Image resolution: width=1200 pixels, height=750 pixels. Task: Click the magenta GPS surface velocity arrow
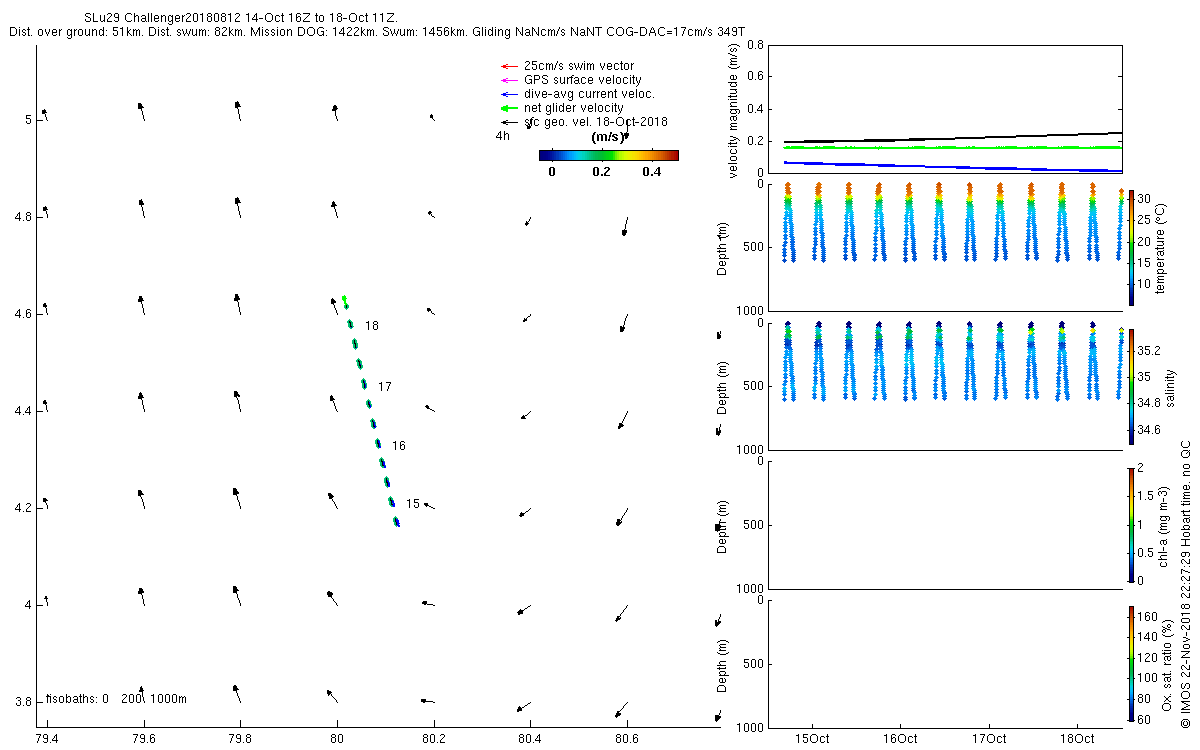pos(507,80)
